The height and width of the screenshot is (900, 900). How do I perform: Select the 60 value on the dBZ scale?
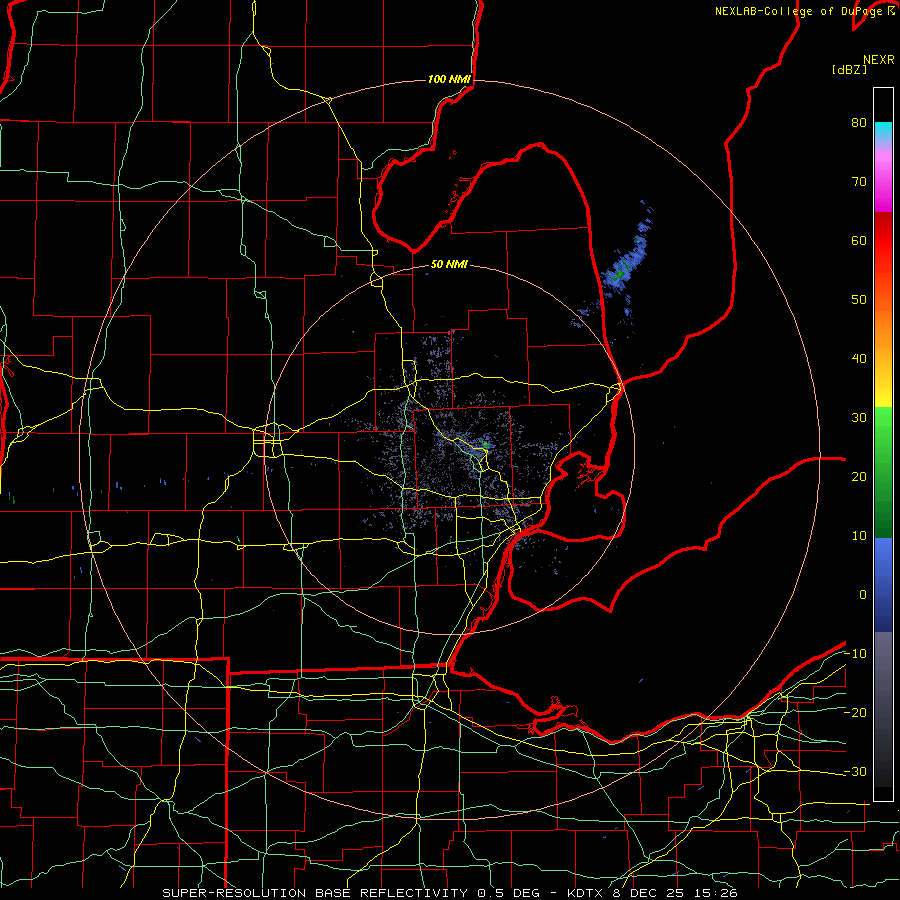coord(859,240)
